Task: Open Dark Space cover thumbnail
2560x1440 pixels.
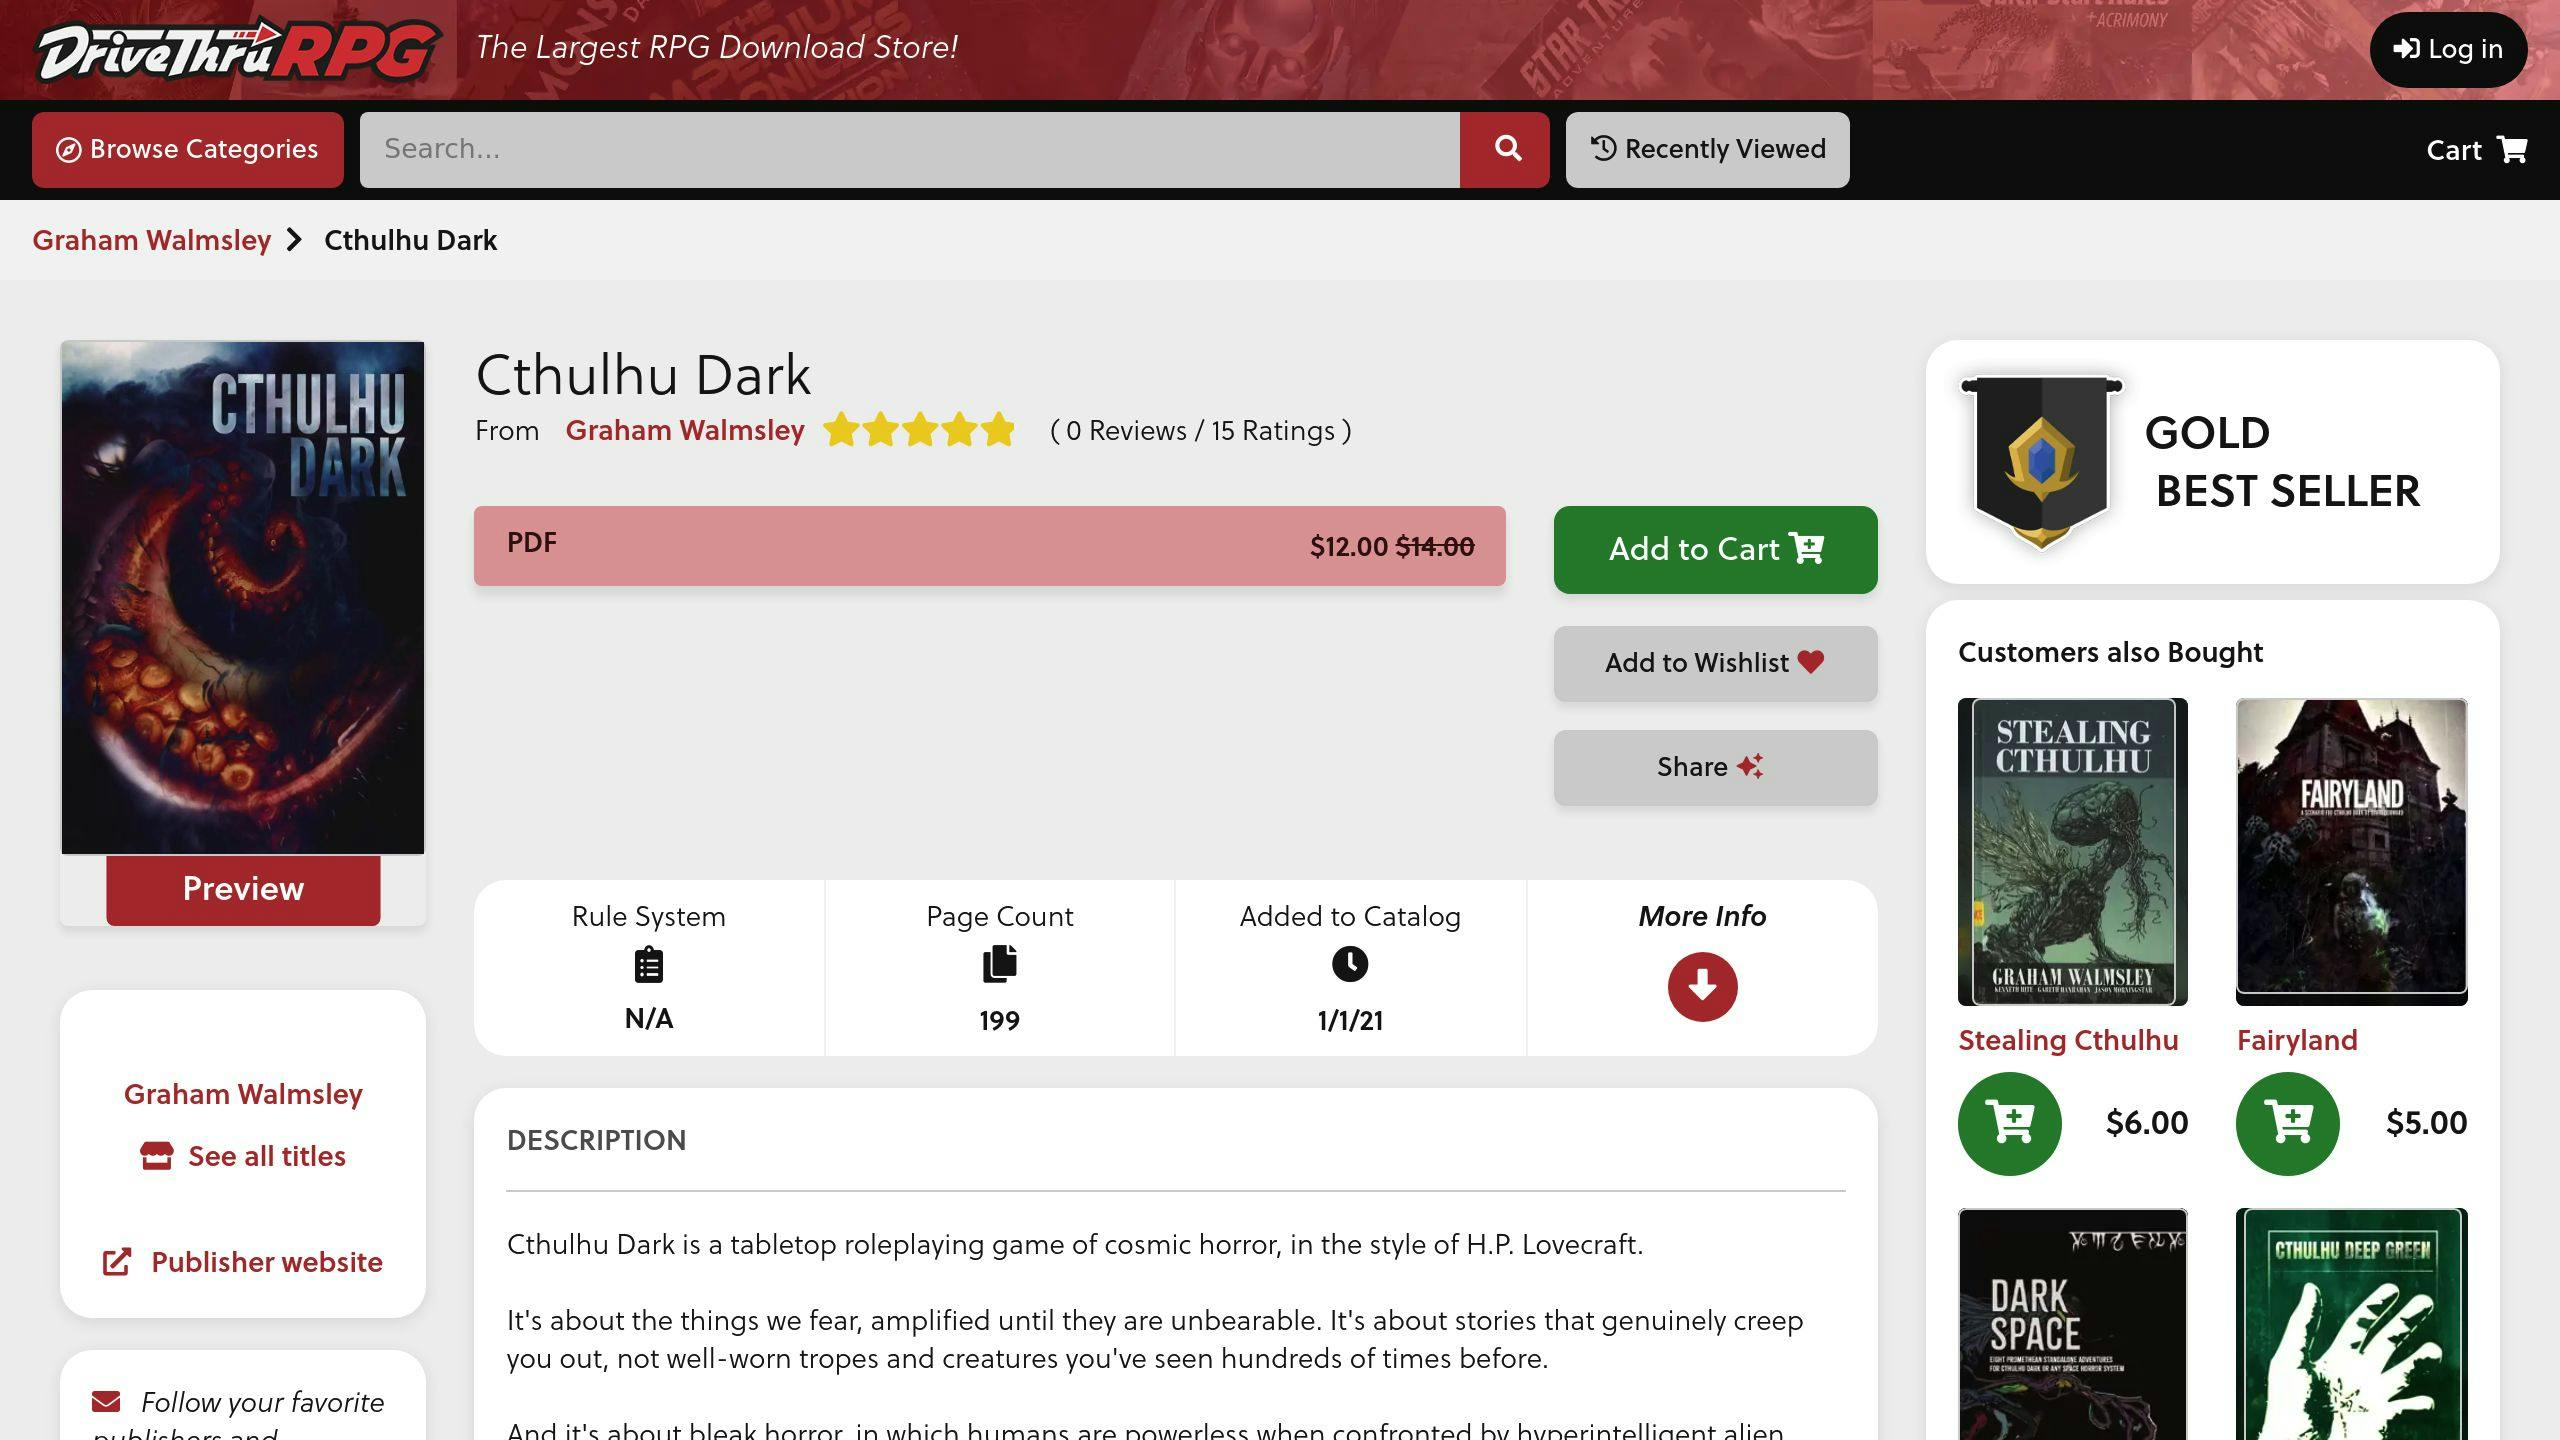Action: 2073,1324
